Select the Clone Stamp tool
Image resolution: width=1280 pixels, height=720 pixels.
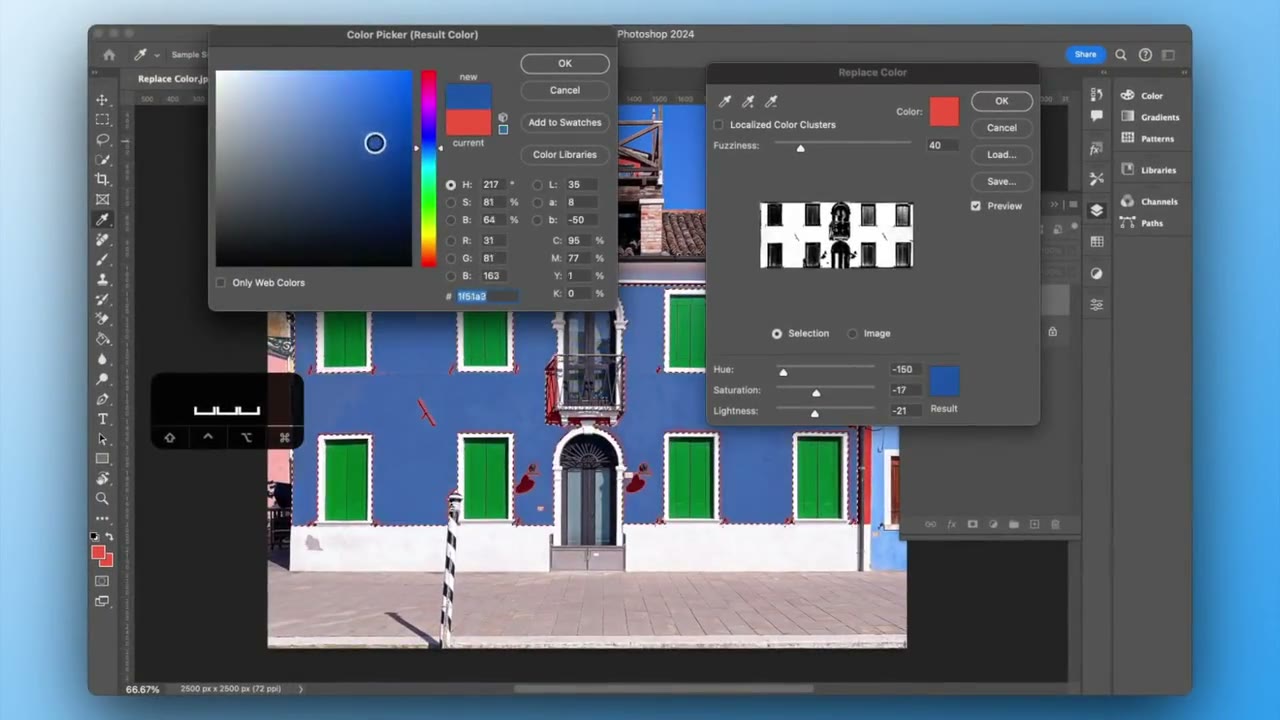point(102,280)
